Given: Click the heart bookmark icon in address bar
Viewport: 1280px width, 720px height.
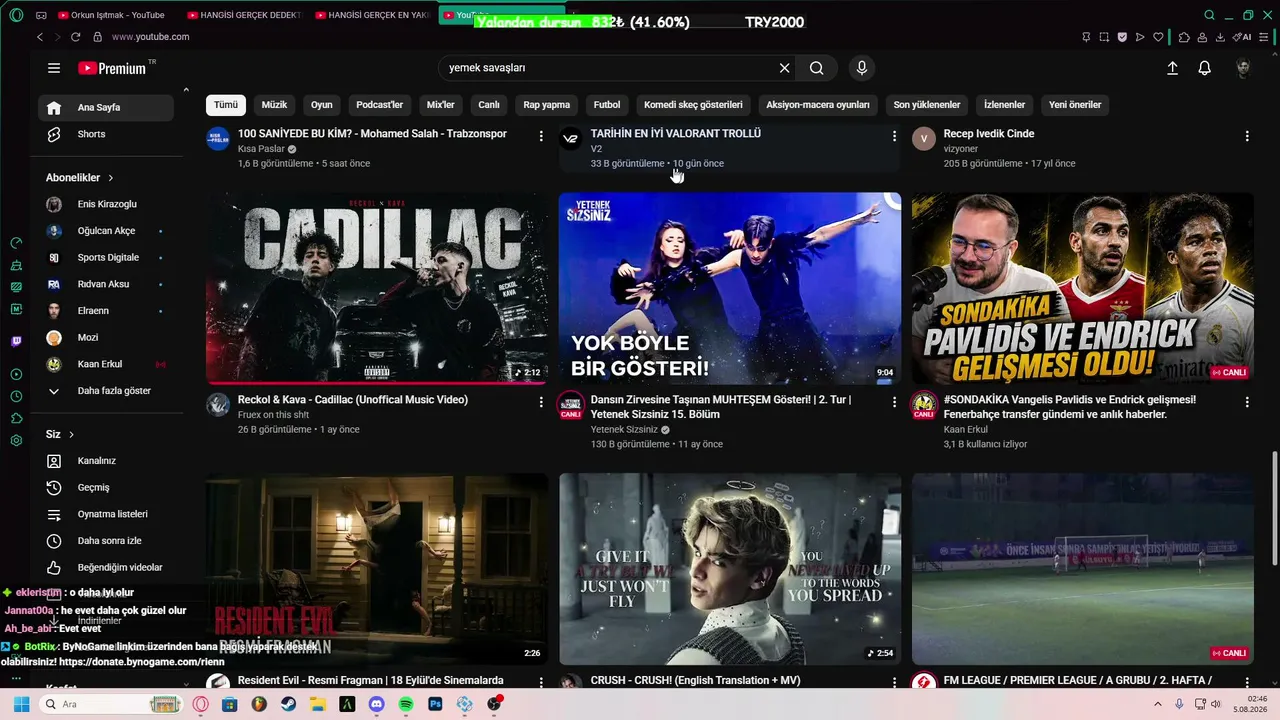Looking at the screenshot, I should point(1158,37).
